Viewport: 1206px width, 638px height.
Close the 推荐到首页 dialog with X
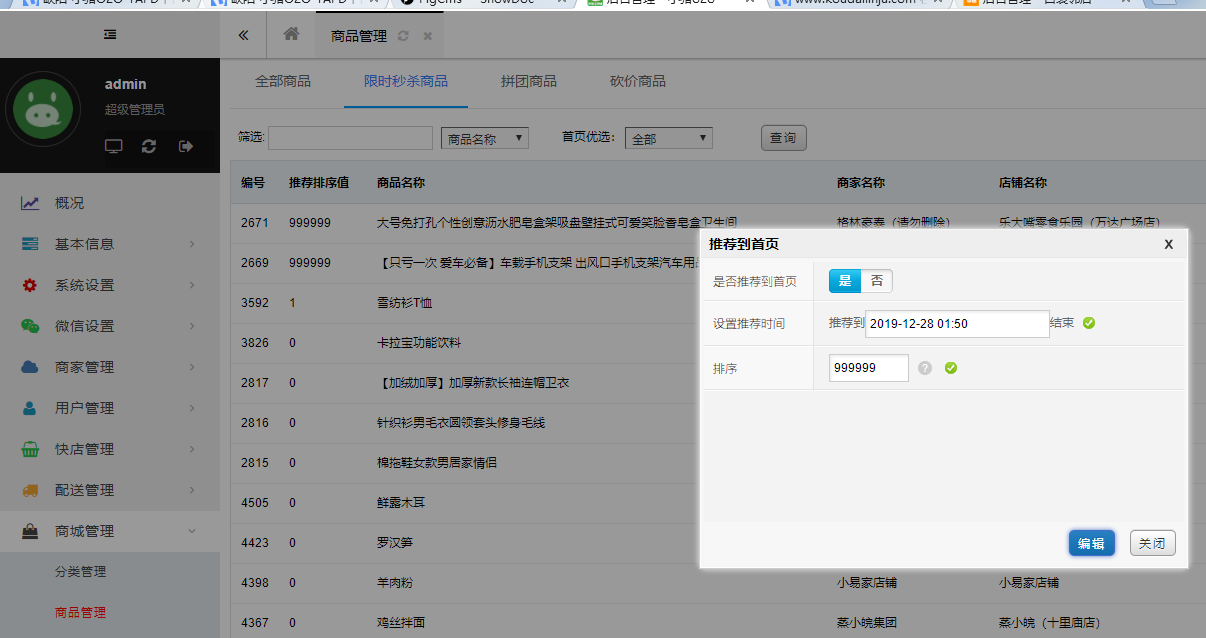[x=1168, y=244]
